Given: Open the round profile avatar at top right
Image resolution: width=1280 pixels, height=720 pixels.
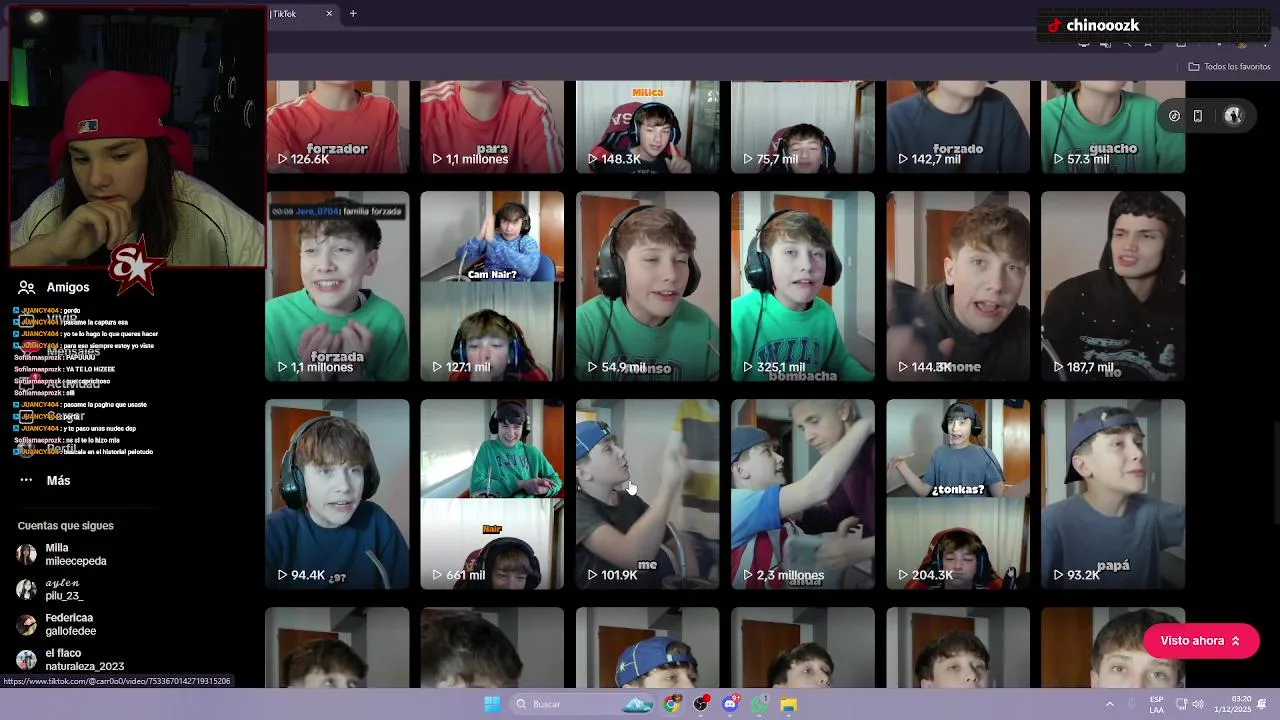Looking at the screenshot, I should tap(1233, 116).
